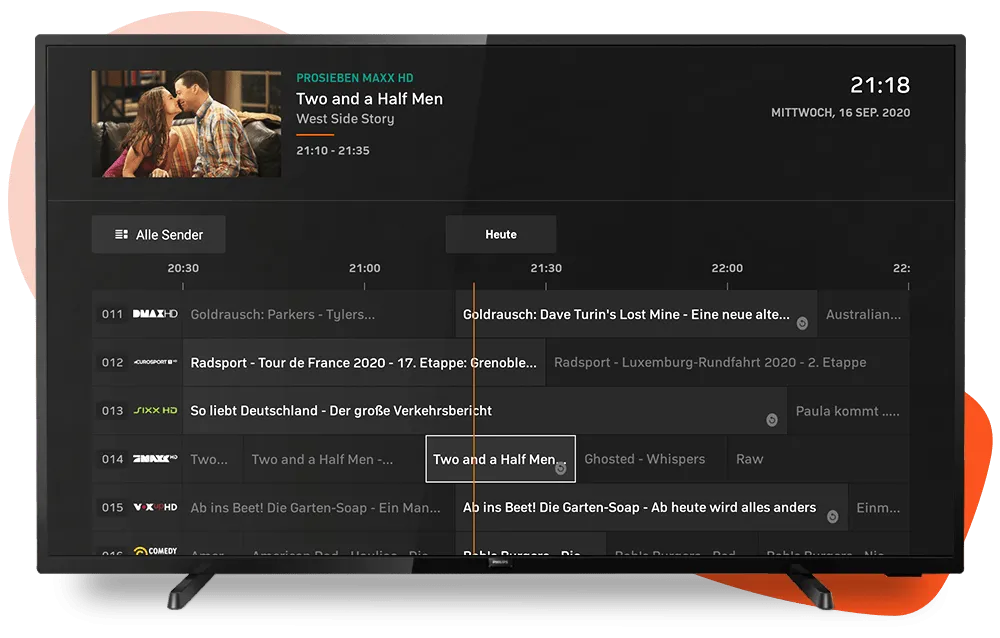The width and height of the screenshot is (1000, 638).
Task: Select Paula kommt program
Action: pos(849,410)
